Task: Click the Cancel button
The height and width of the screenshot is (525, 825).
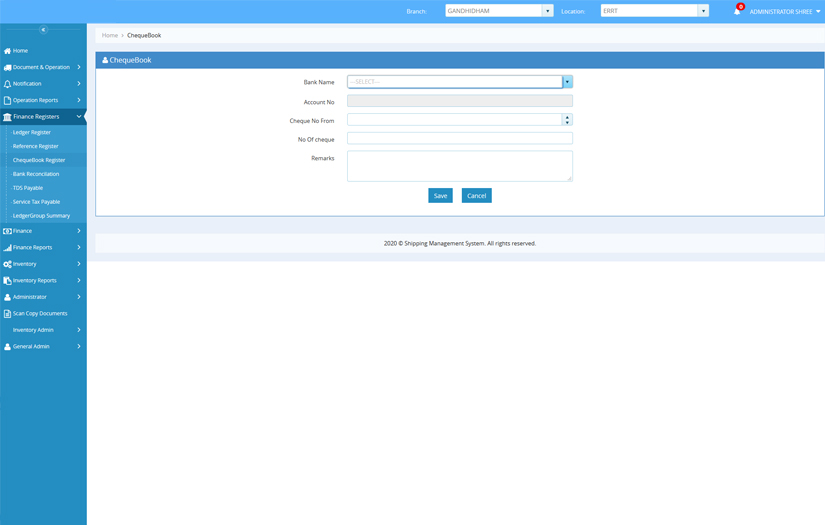Action: (x=477, y=196)
